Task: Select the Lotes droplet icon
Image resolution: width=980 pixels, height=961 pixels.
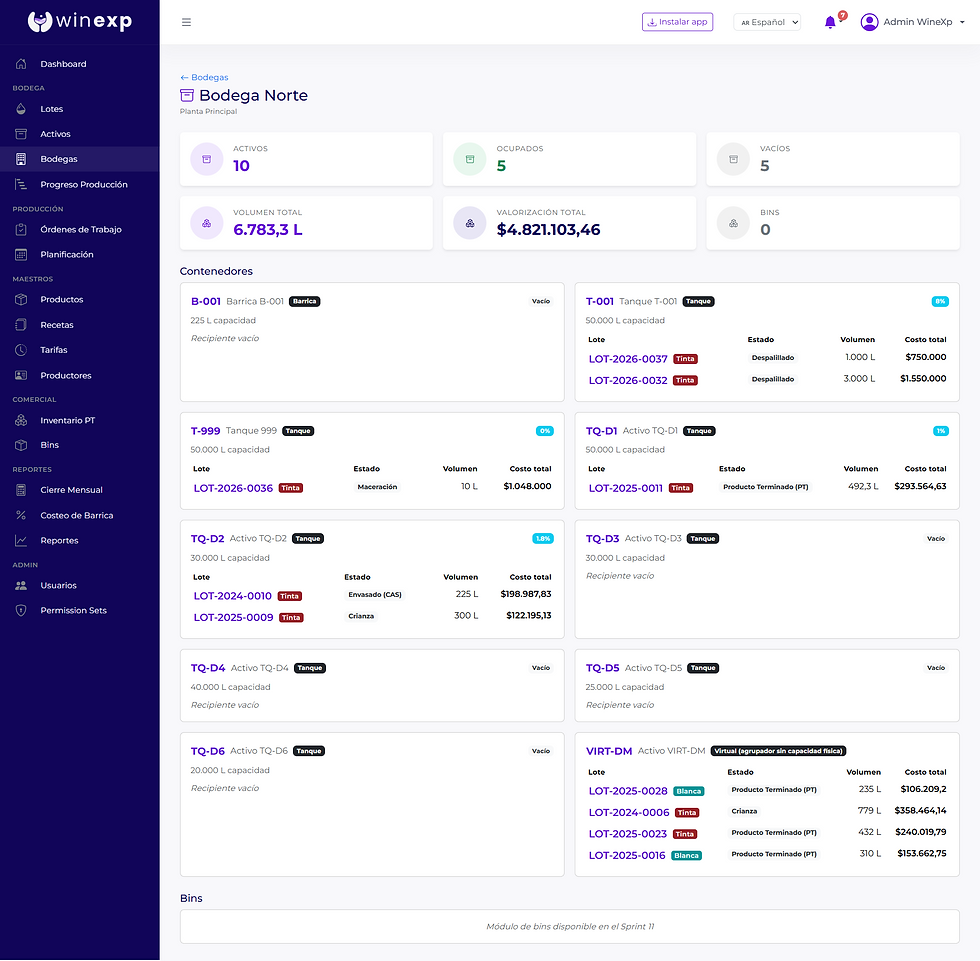Action: click(21, 109)
